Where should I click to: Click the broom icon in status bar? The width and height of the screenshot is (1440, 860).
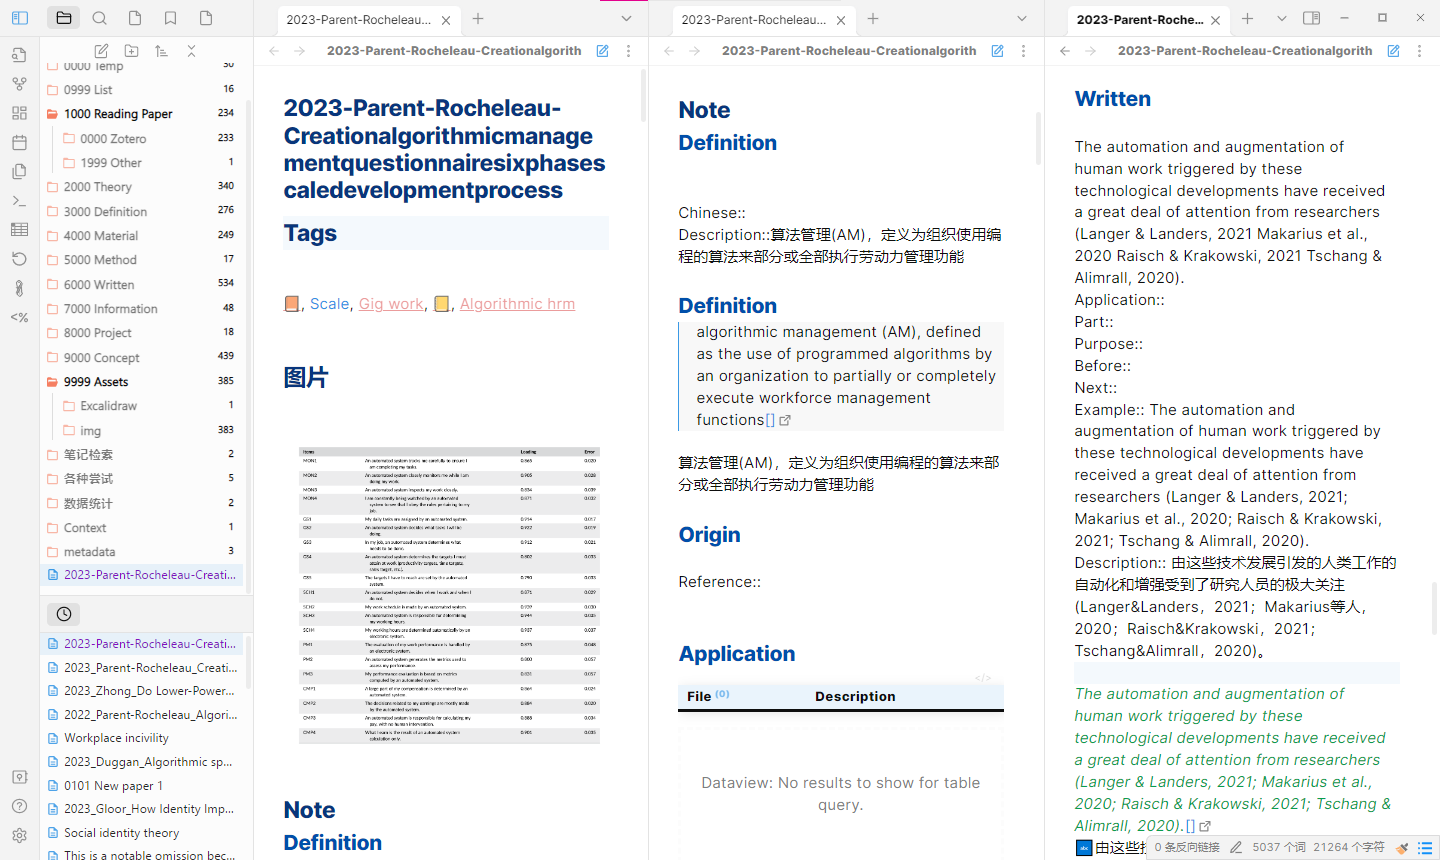(x=1402, y=848)
